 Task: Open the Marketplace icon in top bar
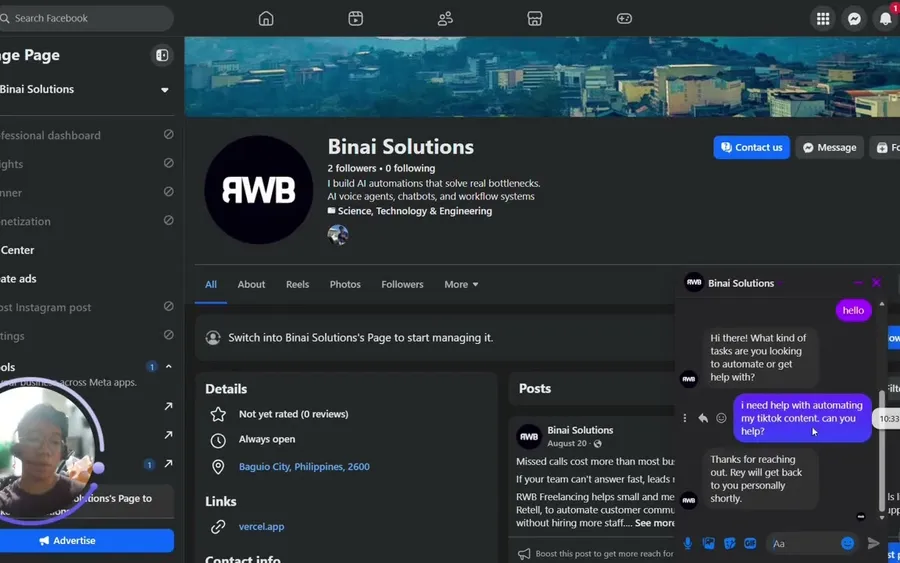(534, 18)
